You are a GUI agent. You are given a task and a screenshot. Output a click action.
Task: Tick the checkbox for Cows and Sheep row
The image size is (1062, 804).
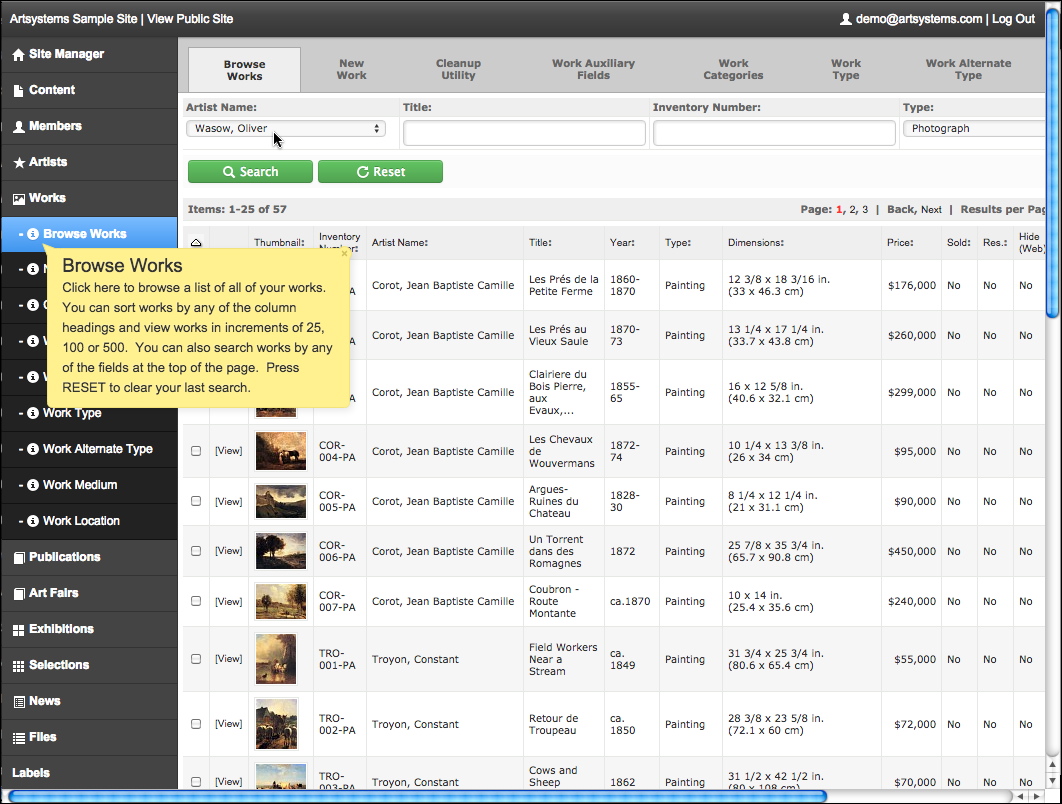[196, 782]
